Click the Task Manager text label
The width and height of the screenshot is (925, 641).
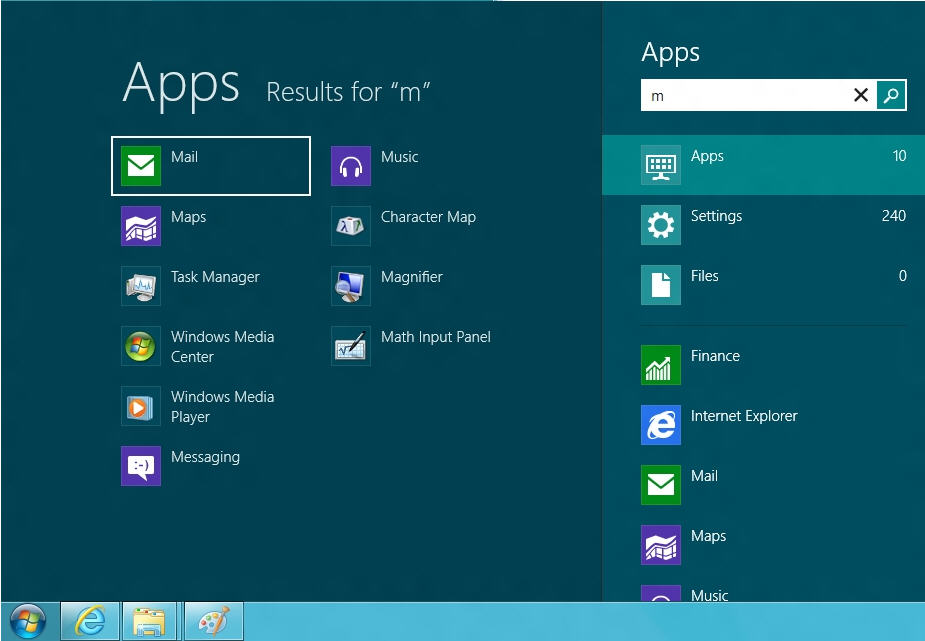click(215, 277)
